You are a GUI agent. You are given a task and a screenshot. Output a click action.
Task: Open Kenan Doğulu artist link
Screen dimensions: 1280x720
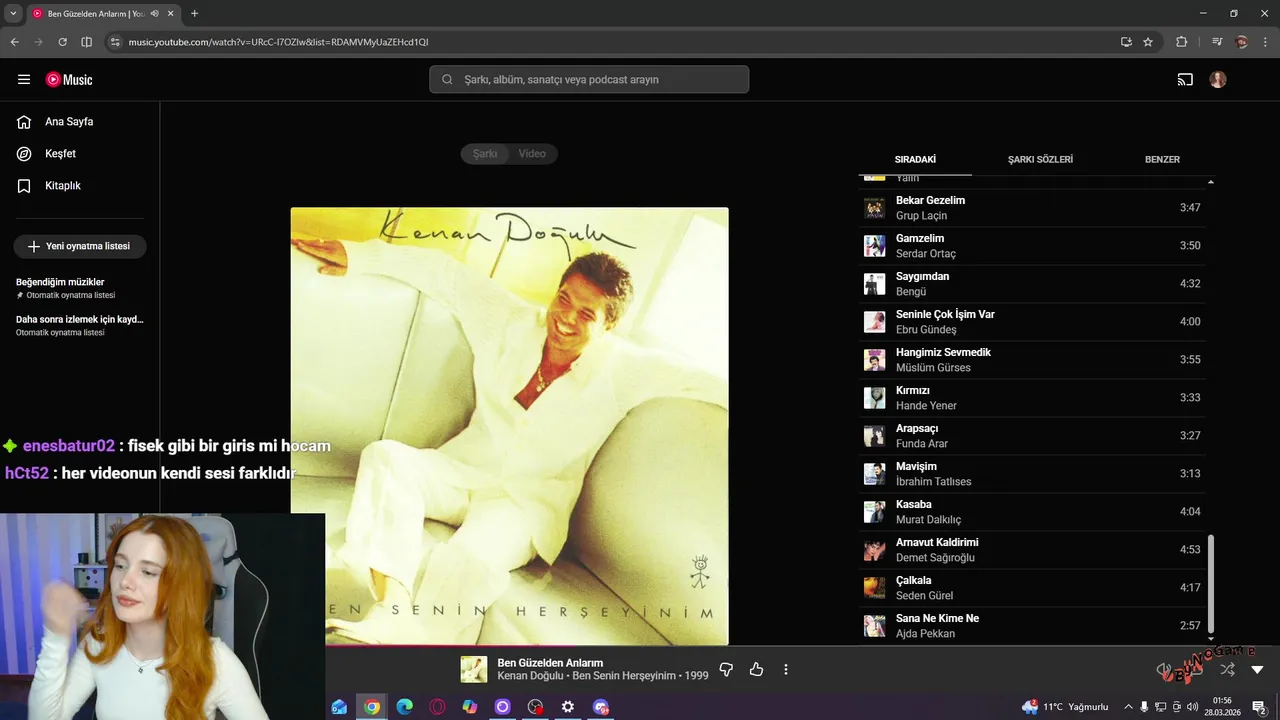(x=530, y=676)
